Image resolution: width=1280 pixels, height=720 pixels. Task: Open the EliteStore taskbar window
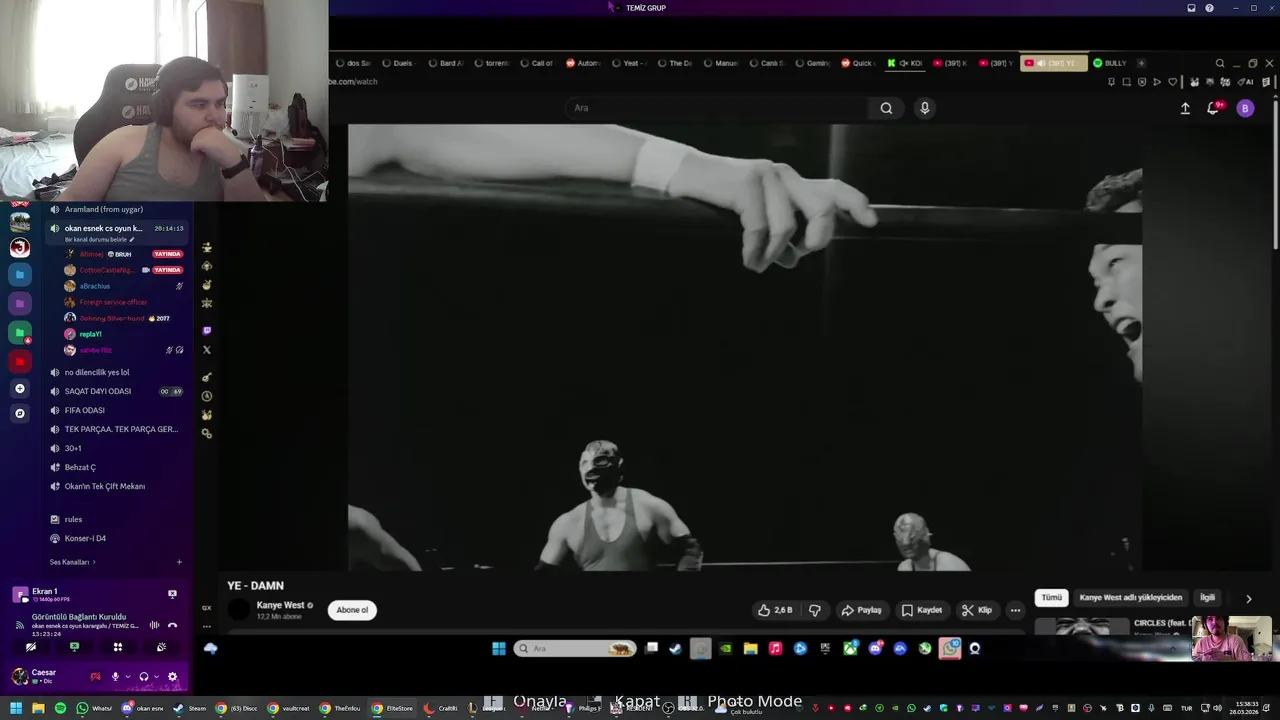[x=392, y=708]
